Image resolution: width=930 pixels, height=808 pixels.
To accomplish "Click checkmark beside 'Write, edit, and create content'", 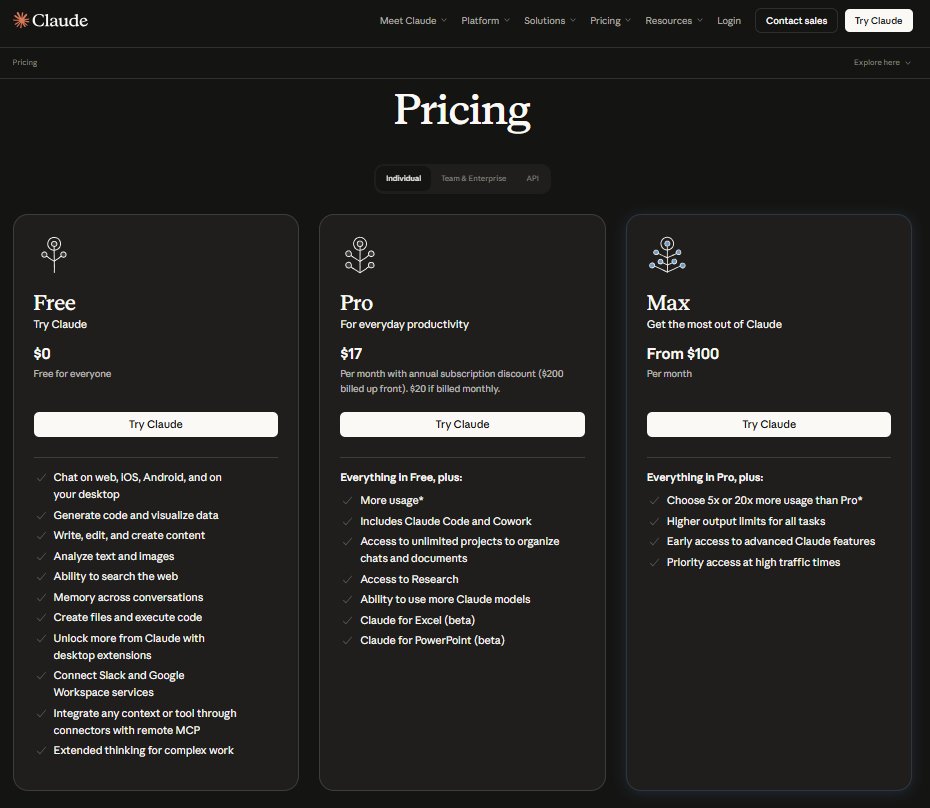I will [x=41, y=536].
